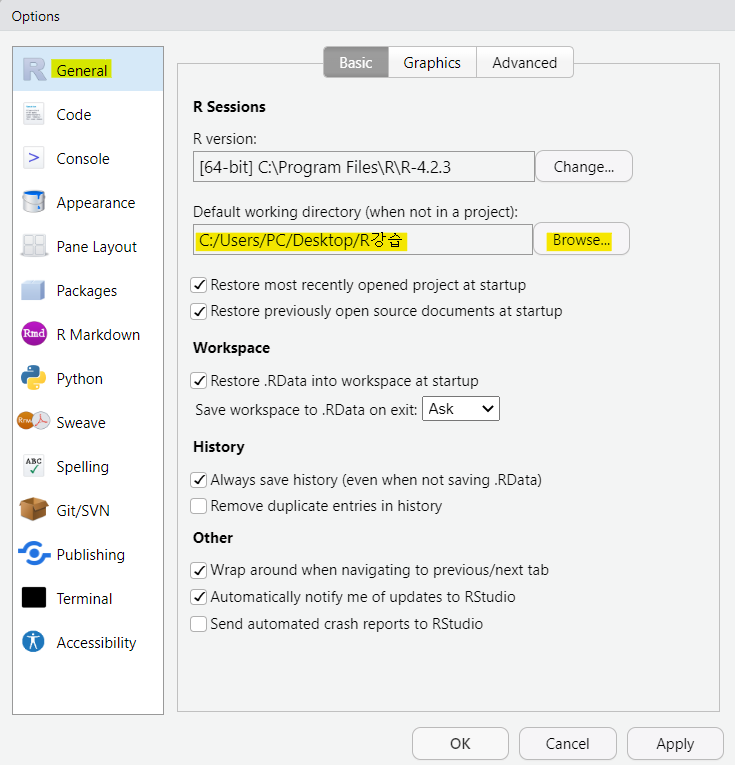Select the Git/SVN category label
Screen dimensions: 735x765
83,511
